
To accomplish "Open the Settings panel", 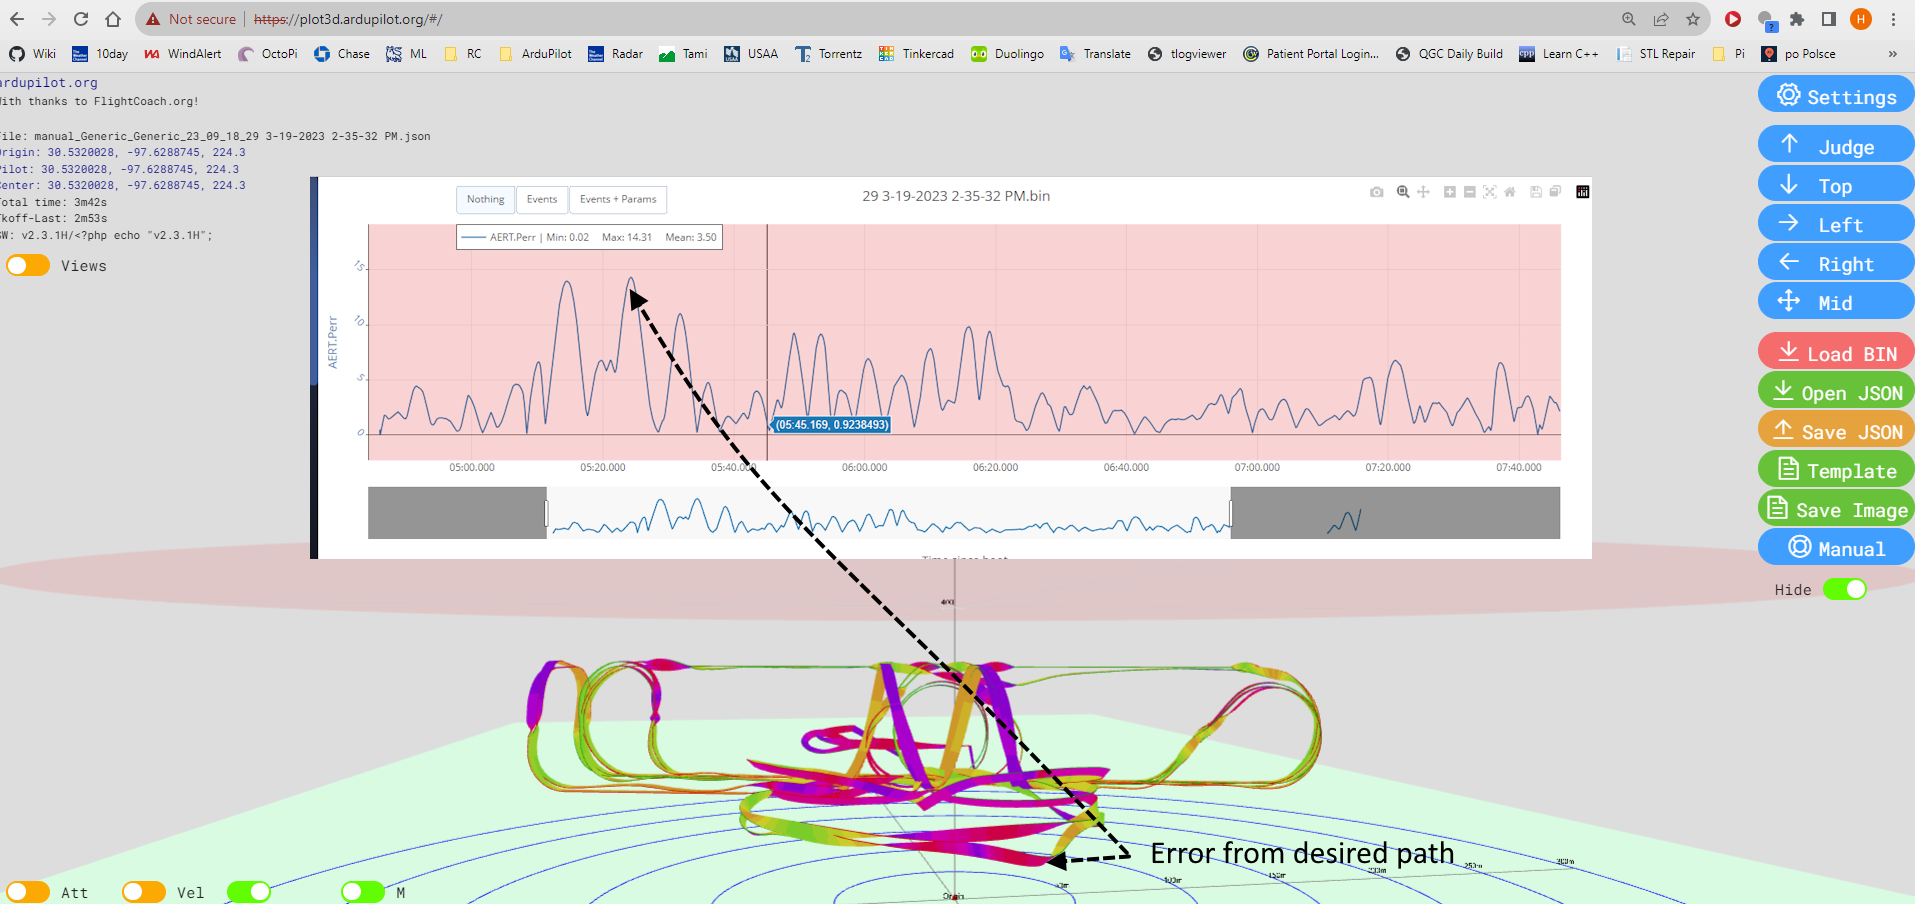I will coord(1836,96).
